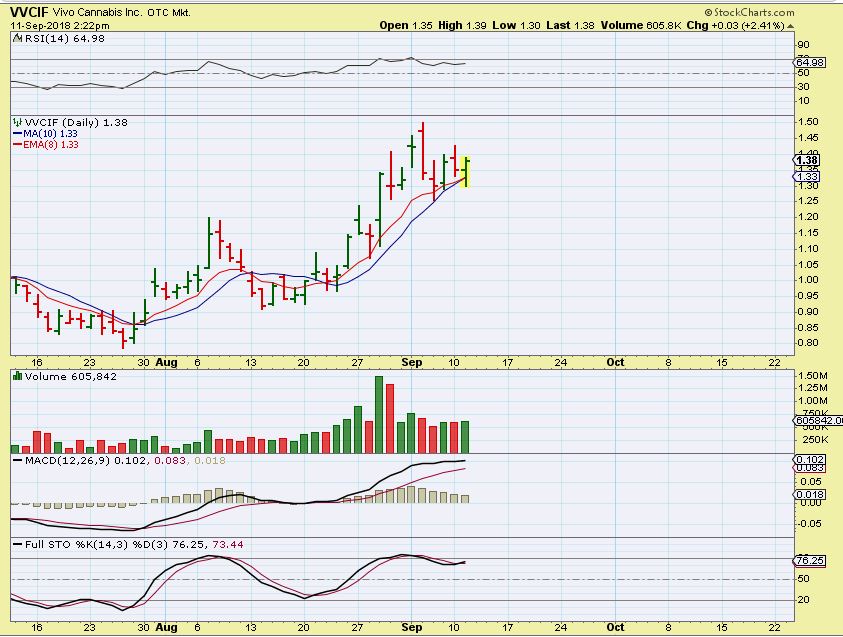Click the 90 label on RSI axis
The height and width of the screenshot is (637, 843).
tap(804, 45)
